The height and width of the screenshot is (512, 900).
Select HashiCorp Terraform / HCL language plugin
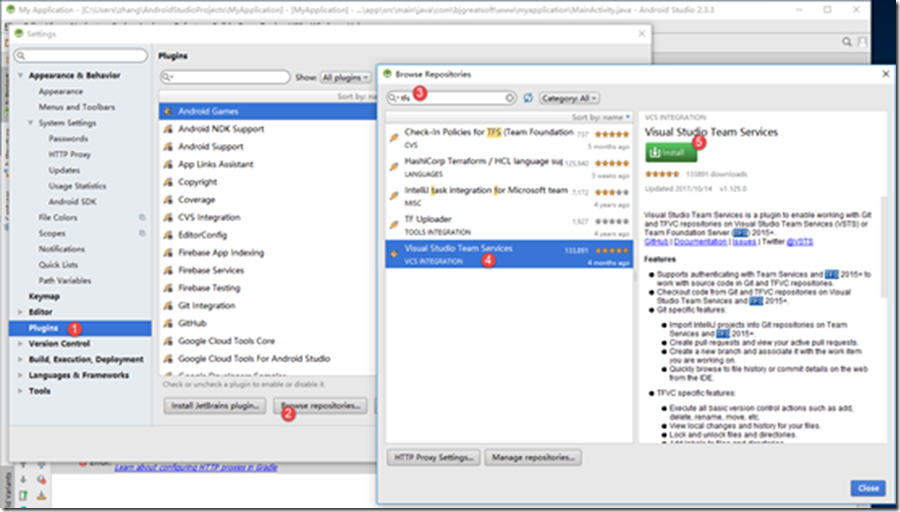[x=509, y=167]
